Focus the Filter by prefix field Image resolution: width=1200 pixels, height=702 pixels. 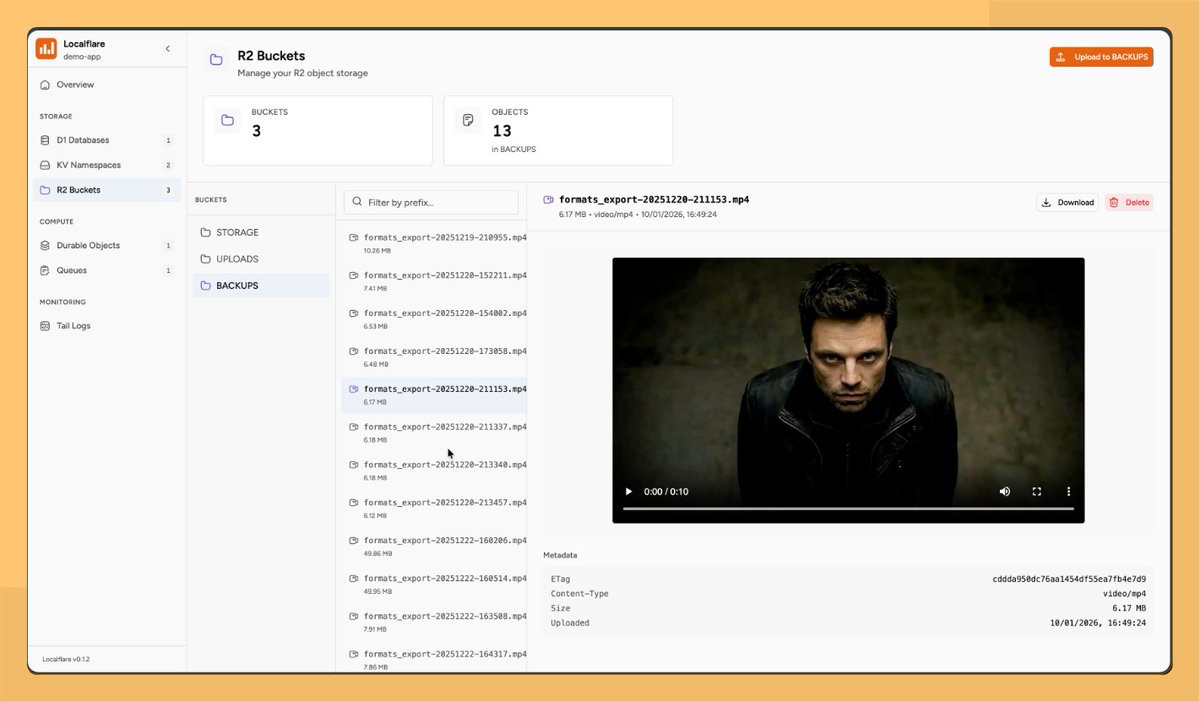click(431, 202)
